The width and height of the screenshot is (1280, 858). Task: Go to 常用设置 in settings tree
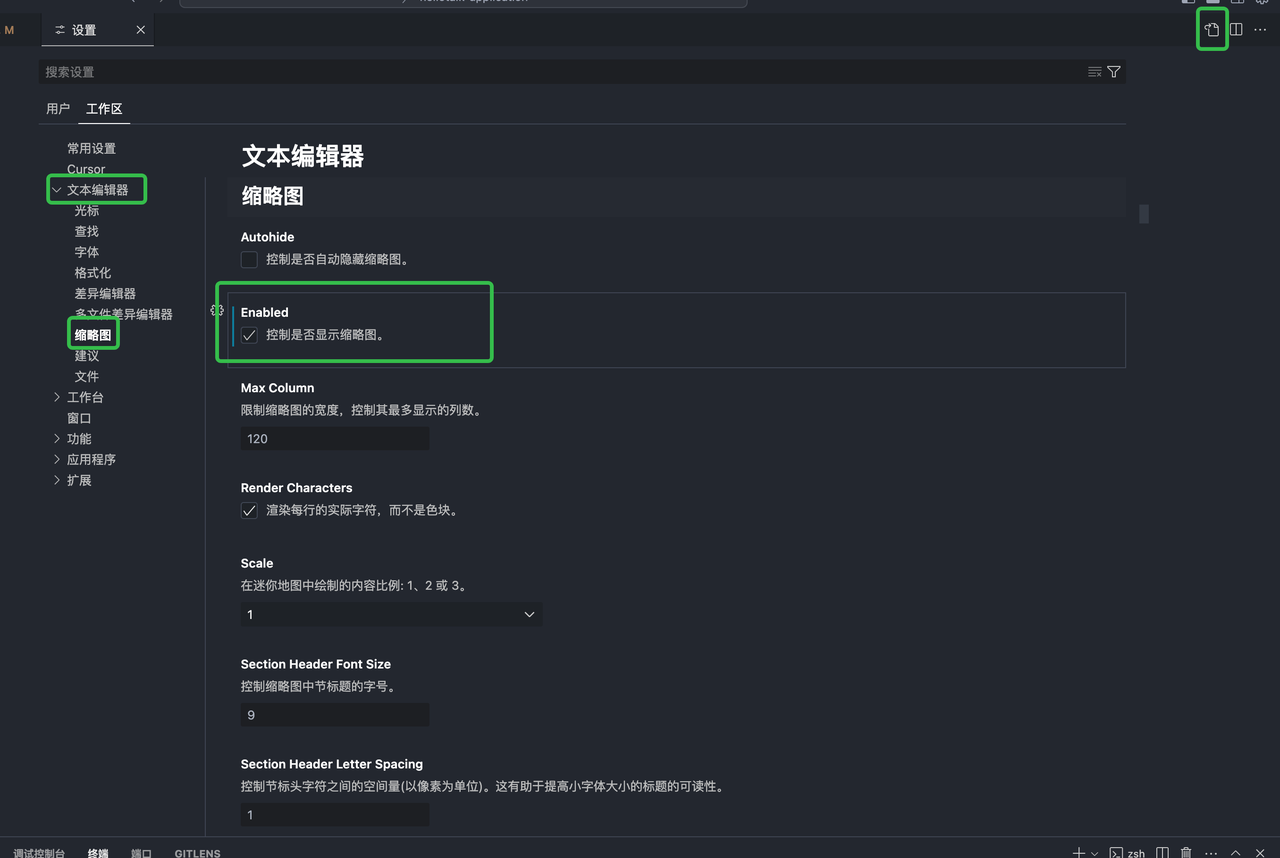pyautogui.click(x=92, y=148)
